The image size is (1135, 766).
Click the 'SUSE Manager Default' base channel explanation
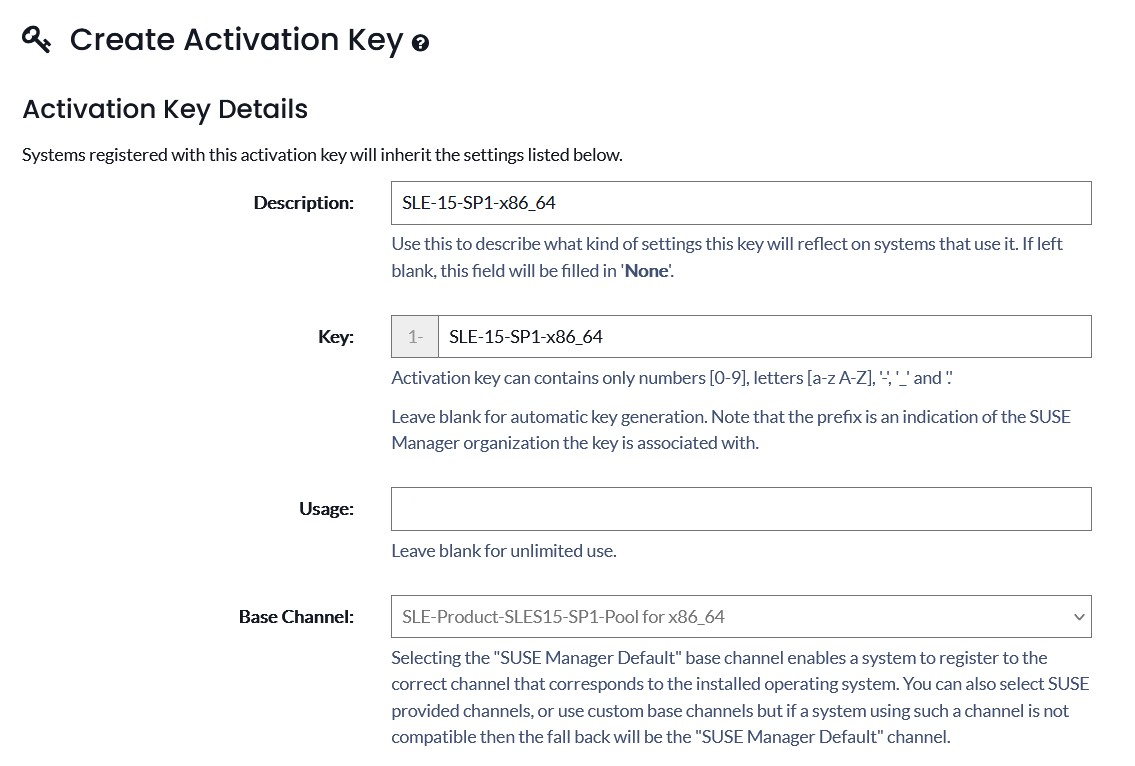(x=741, y=697)
